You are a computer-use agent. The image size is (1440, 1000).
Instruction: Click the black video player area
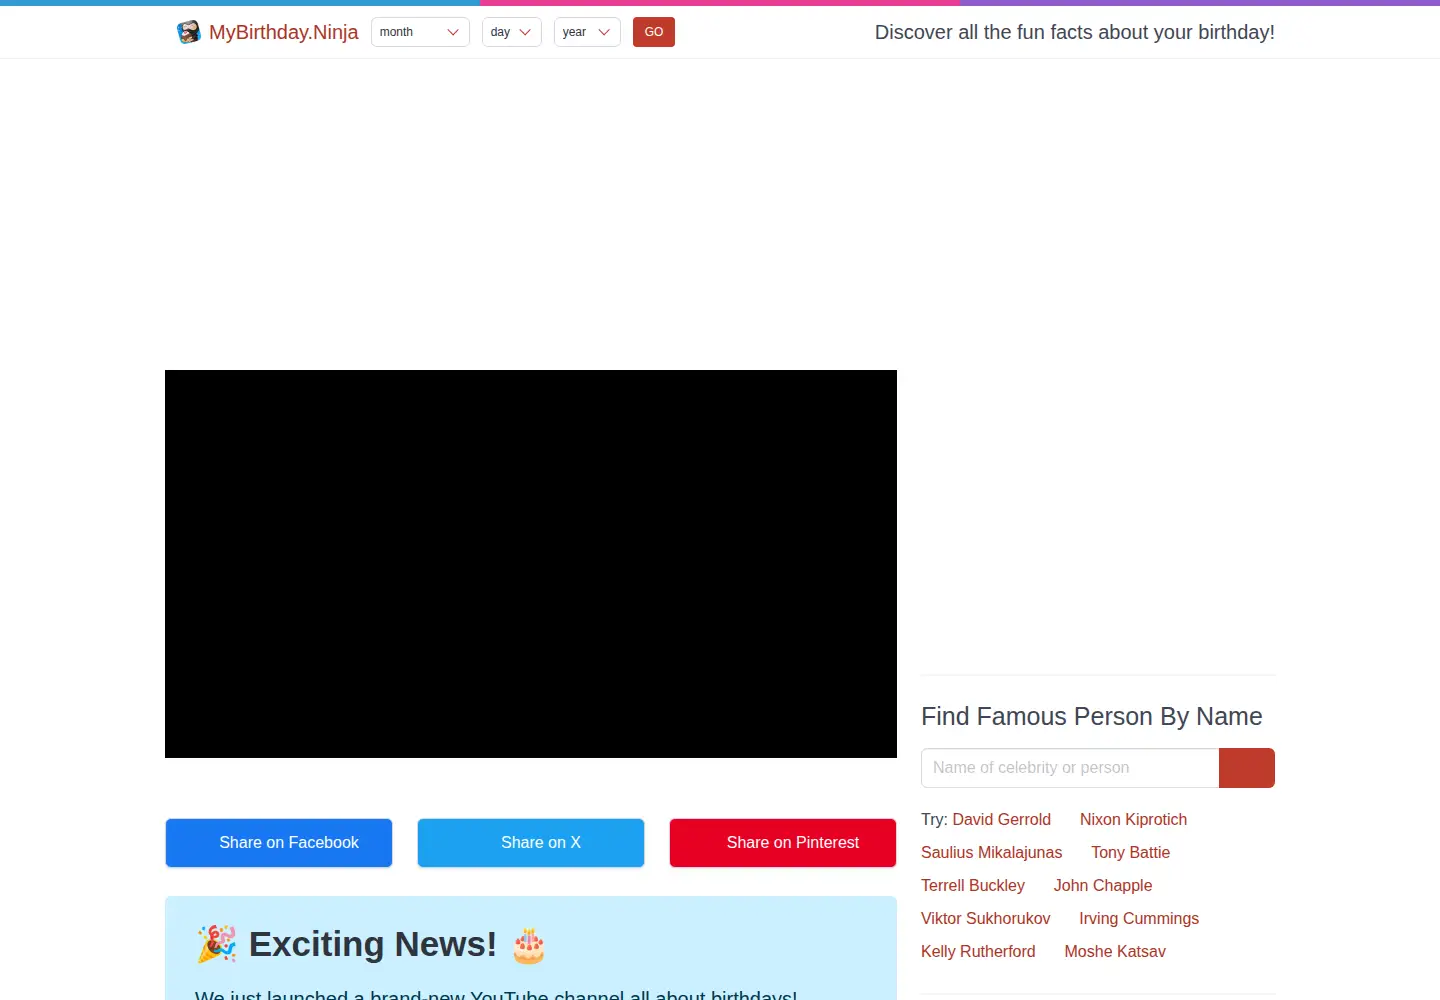point(531,564)
